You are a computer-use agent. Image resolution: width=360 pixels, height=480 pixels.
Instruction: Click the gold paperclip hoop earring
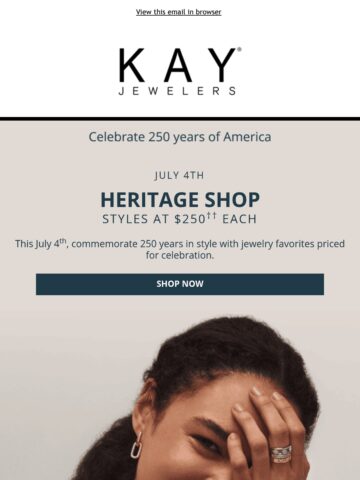136,445
